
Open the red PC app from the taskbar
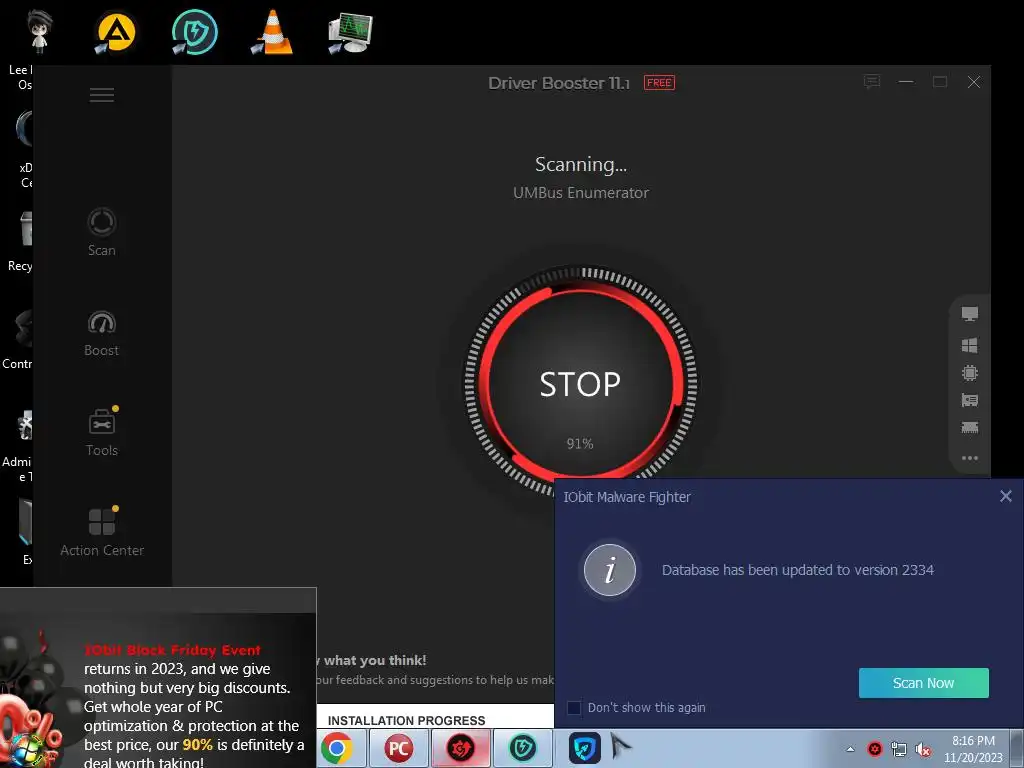(399, 748)
